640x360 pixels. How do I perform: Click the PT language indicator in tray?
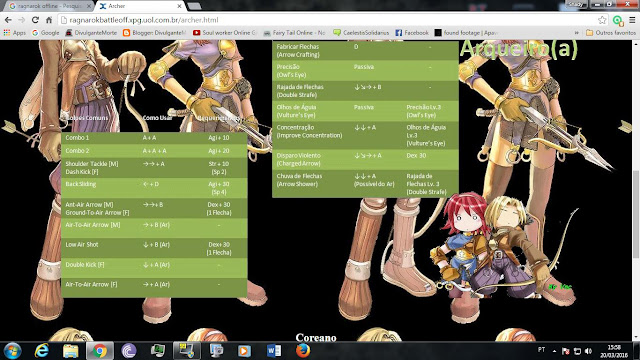tap(541, 350)
